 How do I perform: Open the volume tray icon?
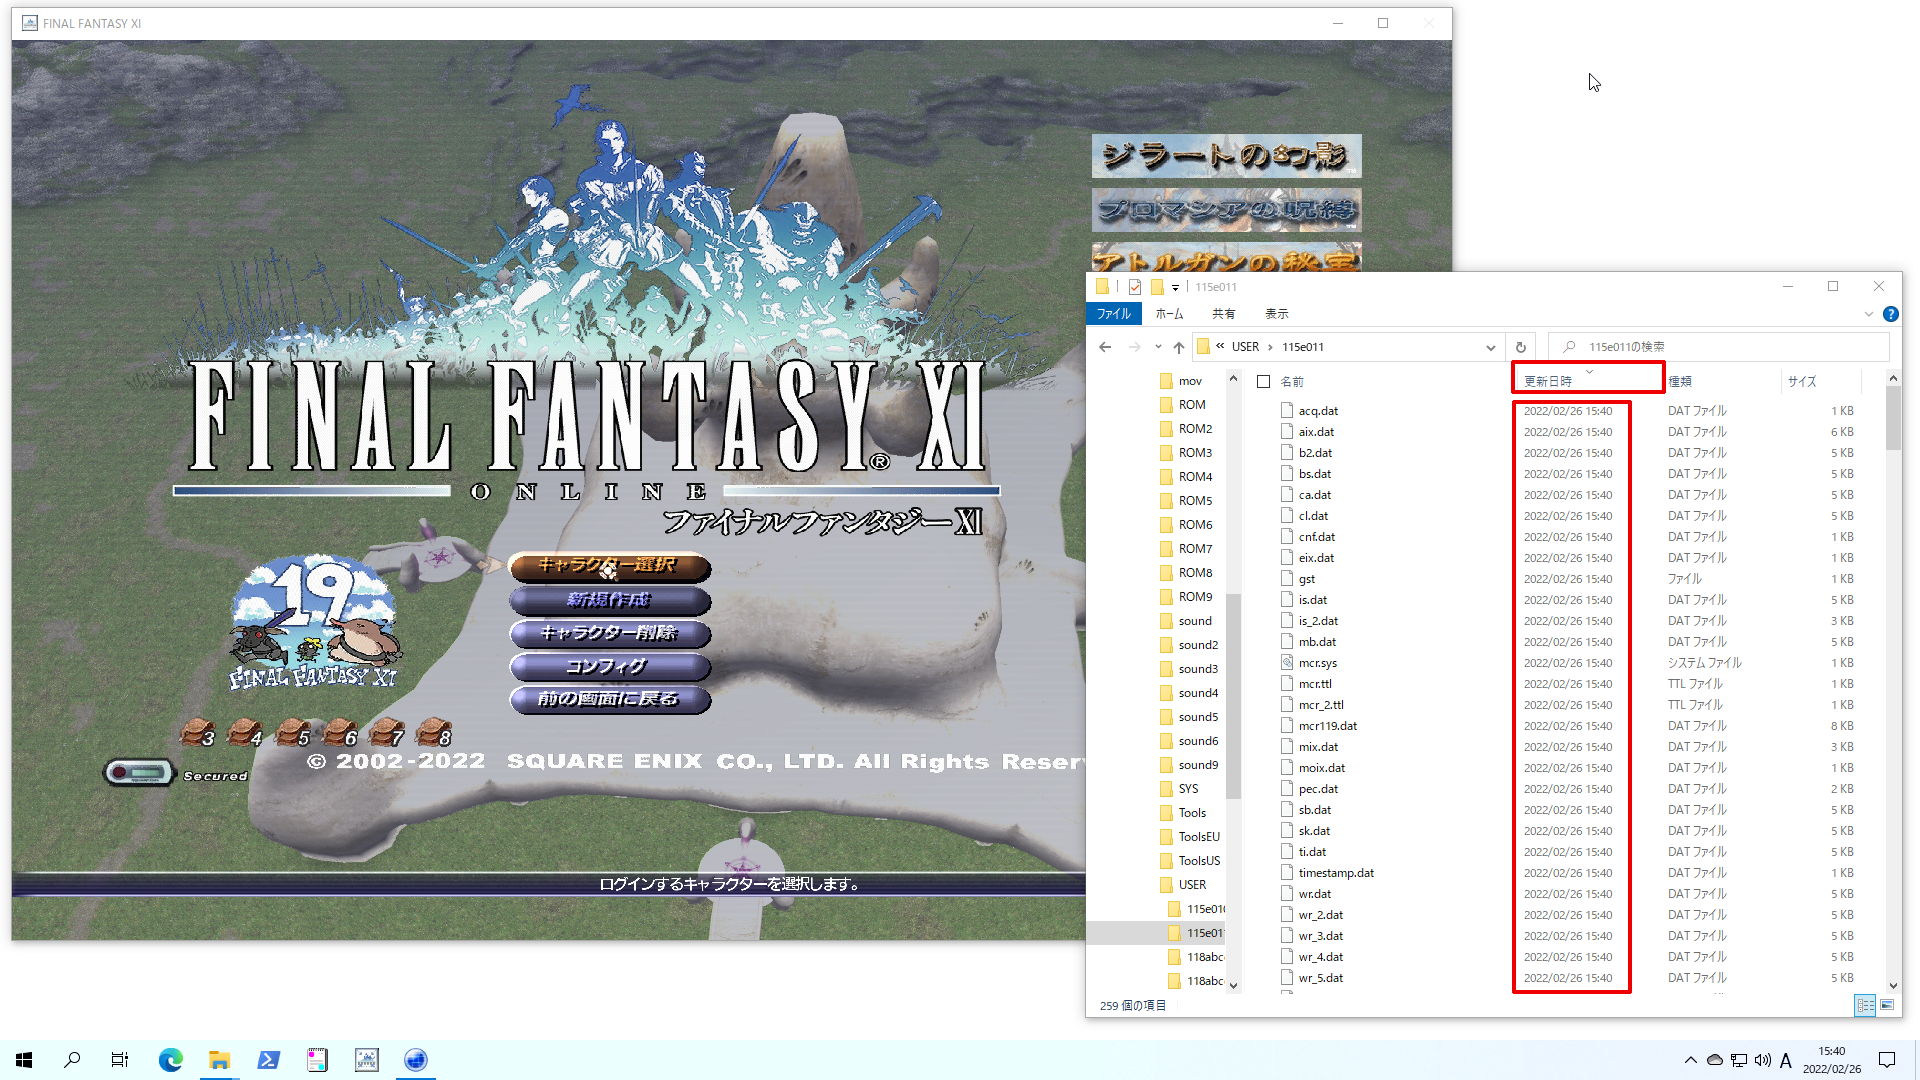coord(1763,1060)
